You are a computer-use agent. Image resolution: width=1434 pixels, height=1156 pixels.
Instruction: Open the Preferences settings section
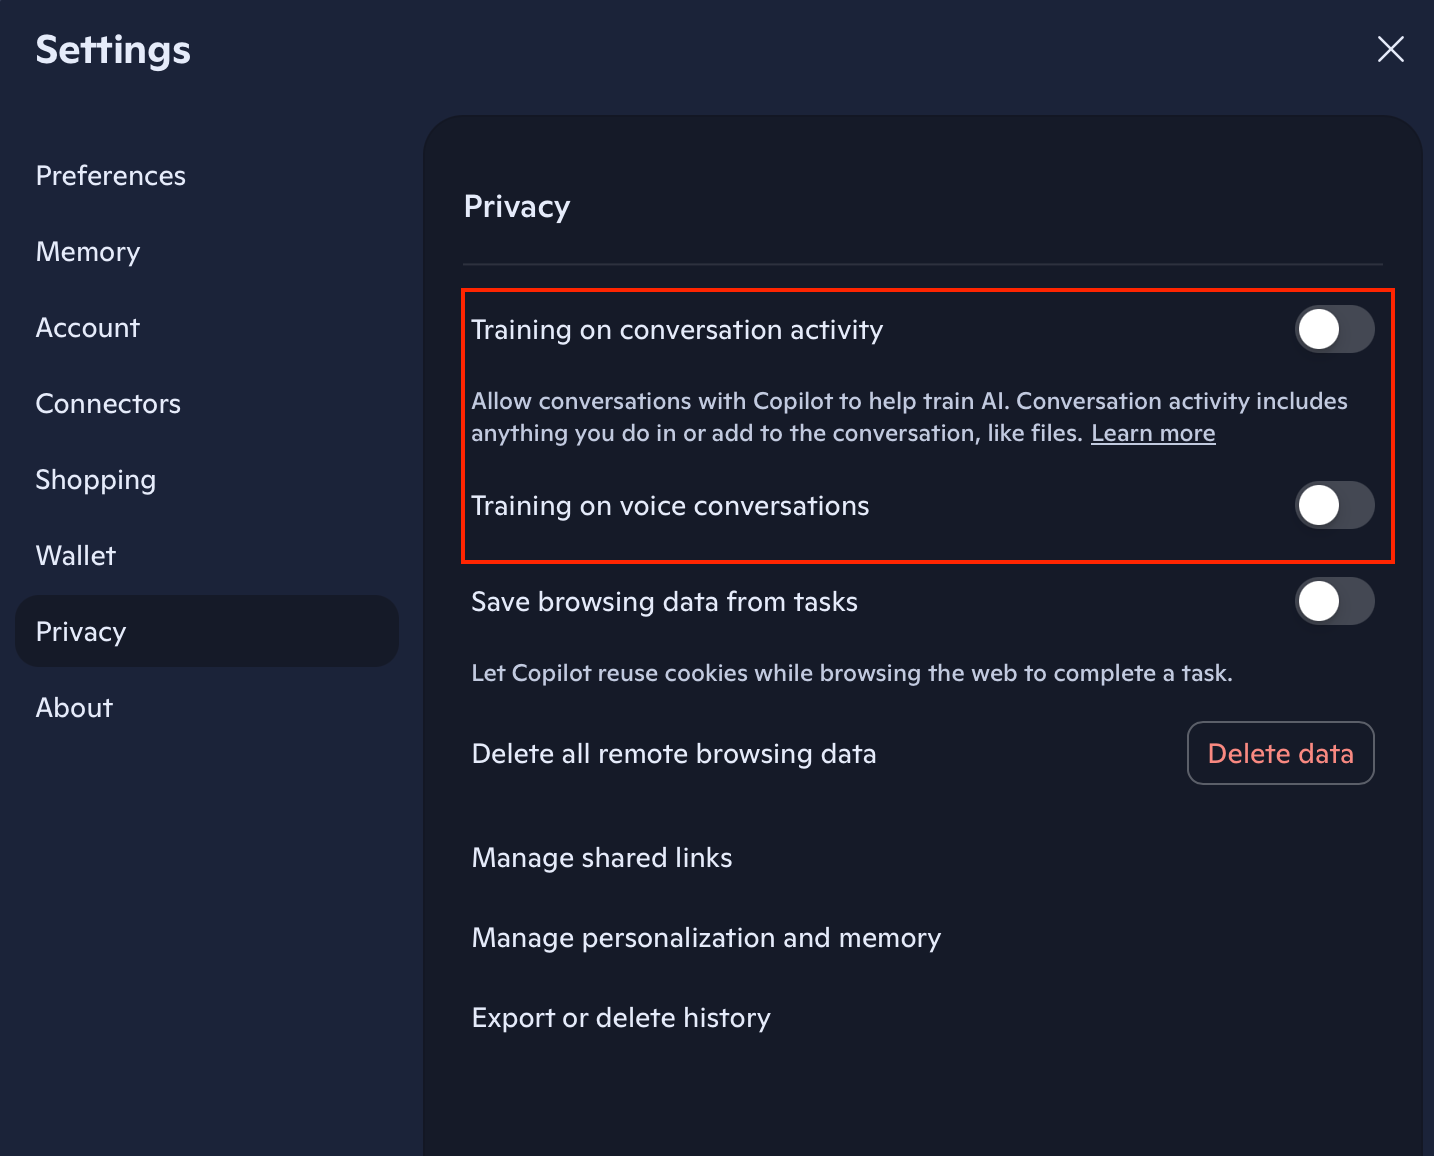(111, 176)
